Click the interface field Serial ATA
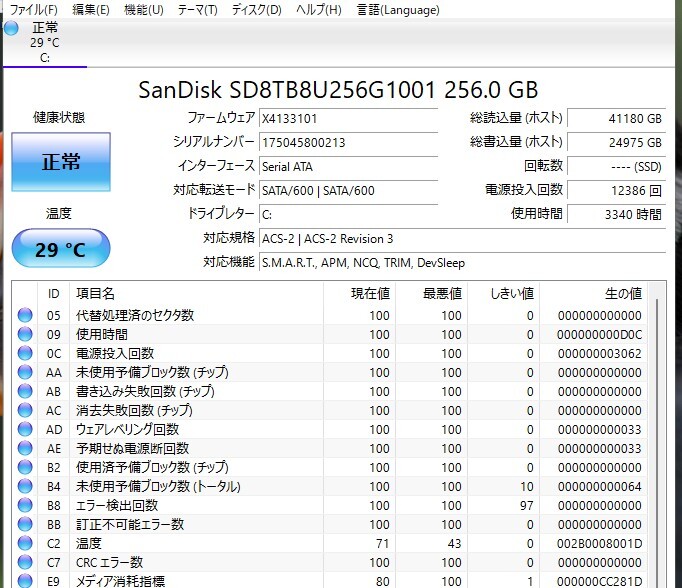 [348, 167]
